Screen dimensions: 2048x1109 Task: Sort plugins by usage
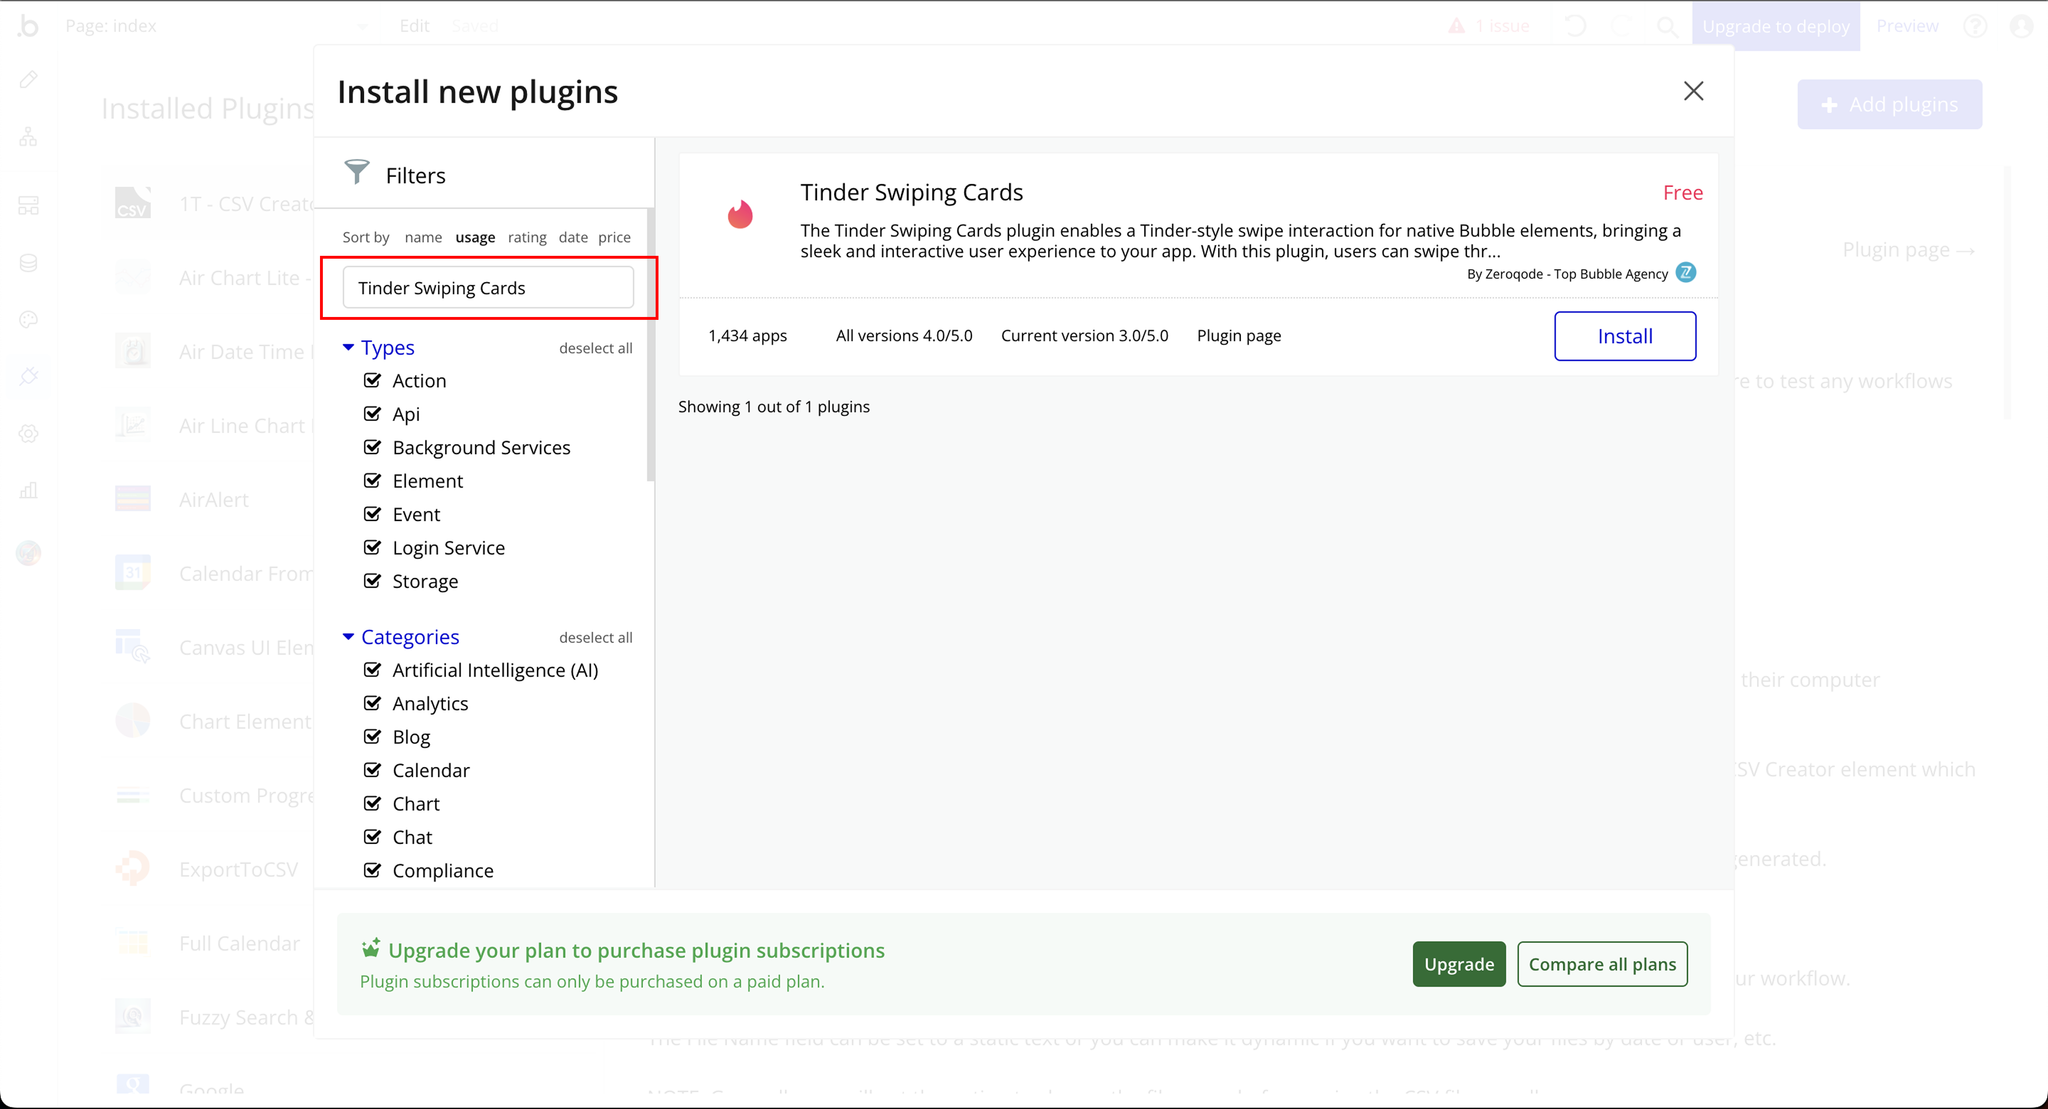475,237
